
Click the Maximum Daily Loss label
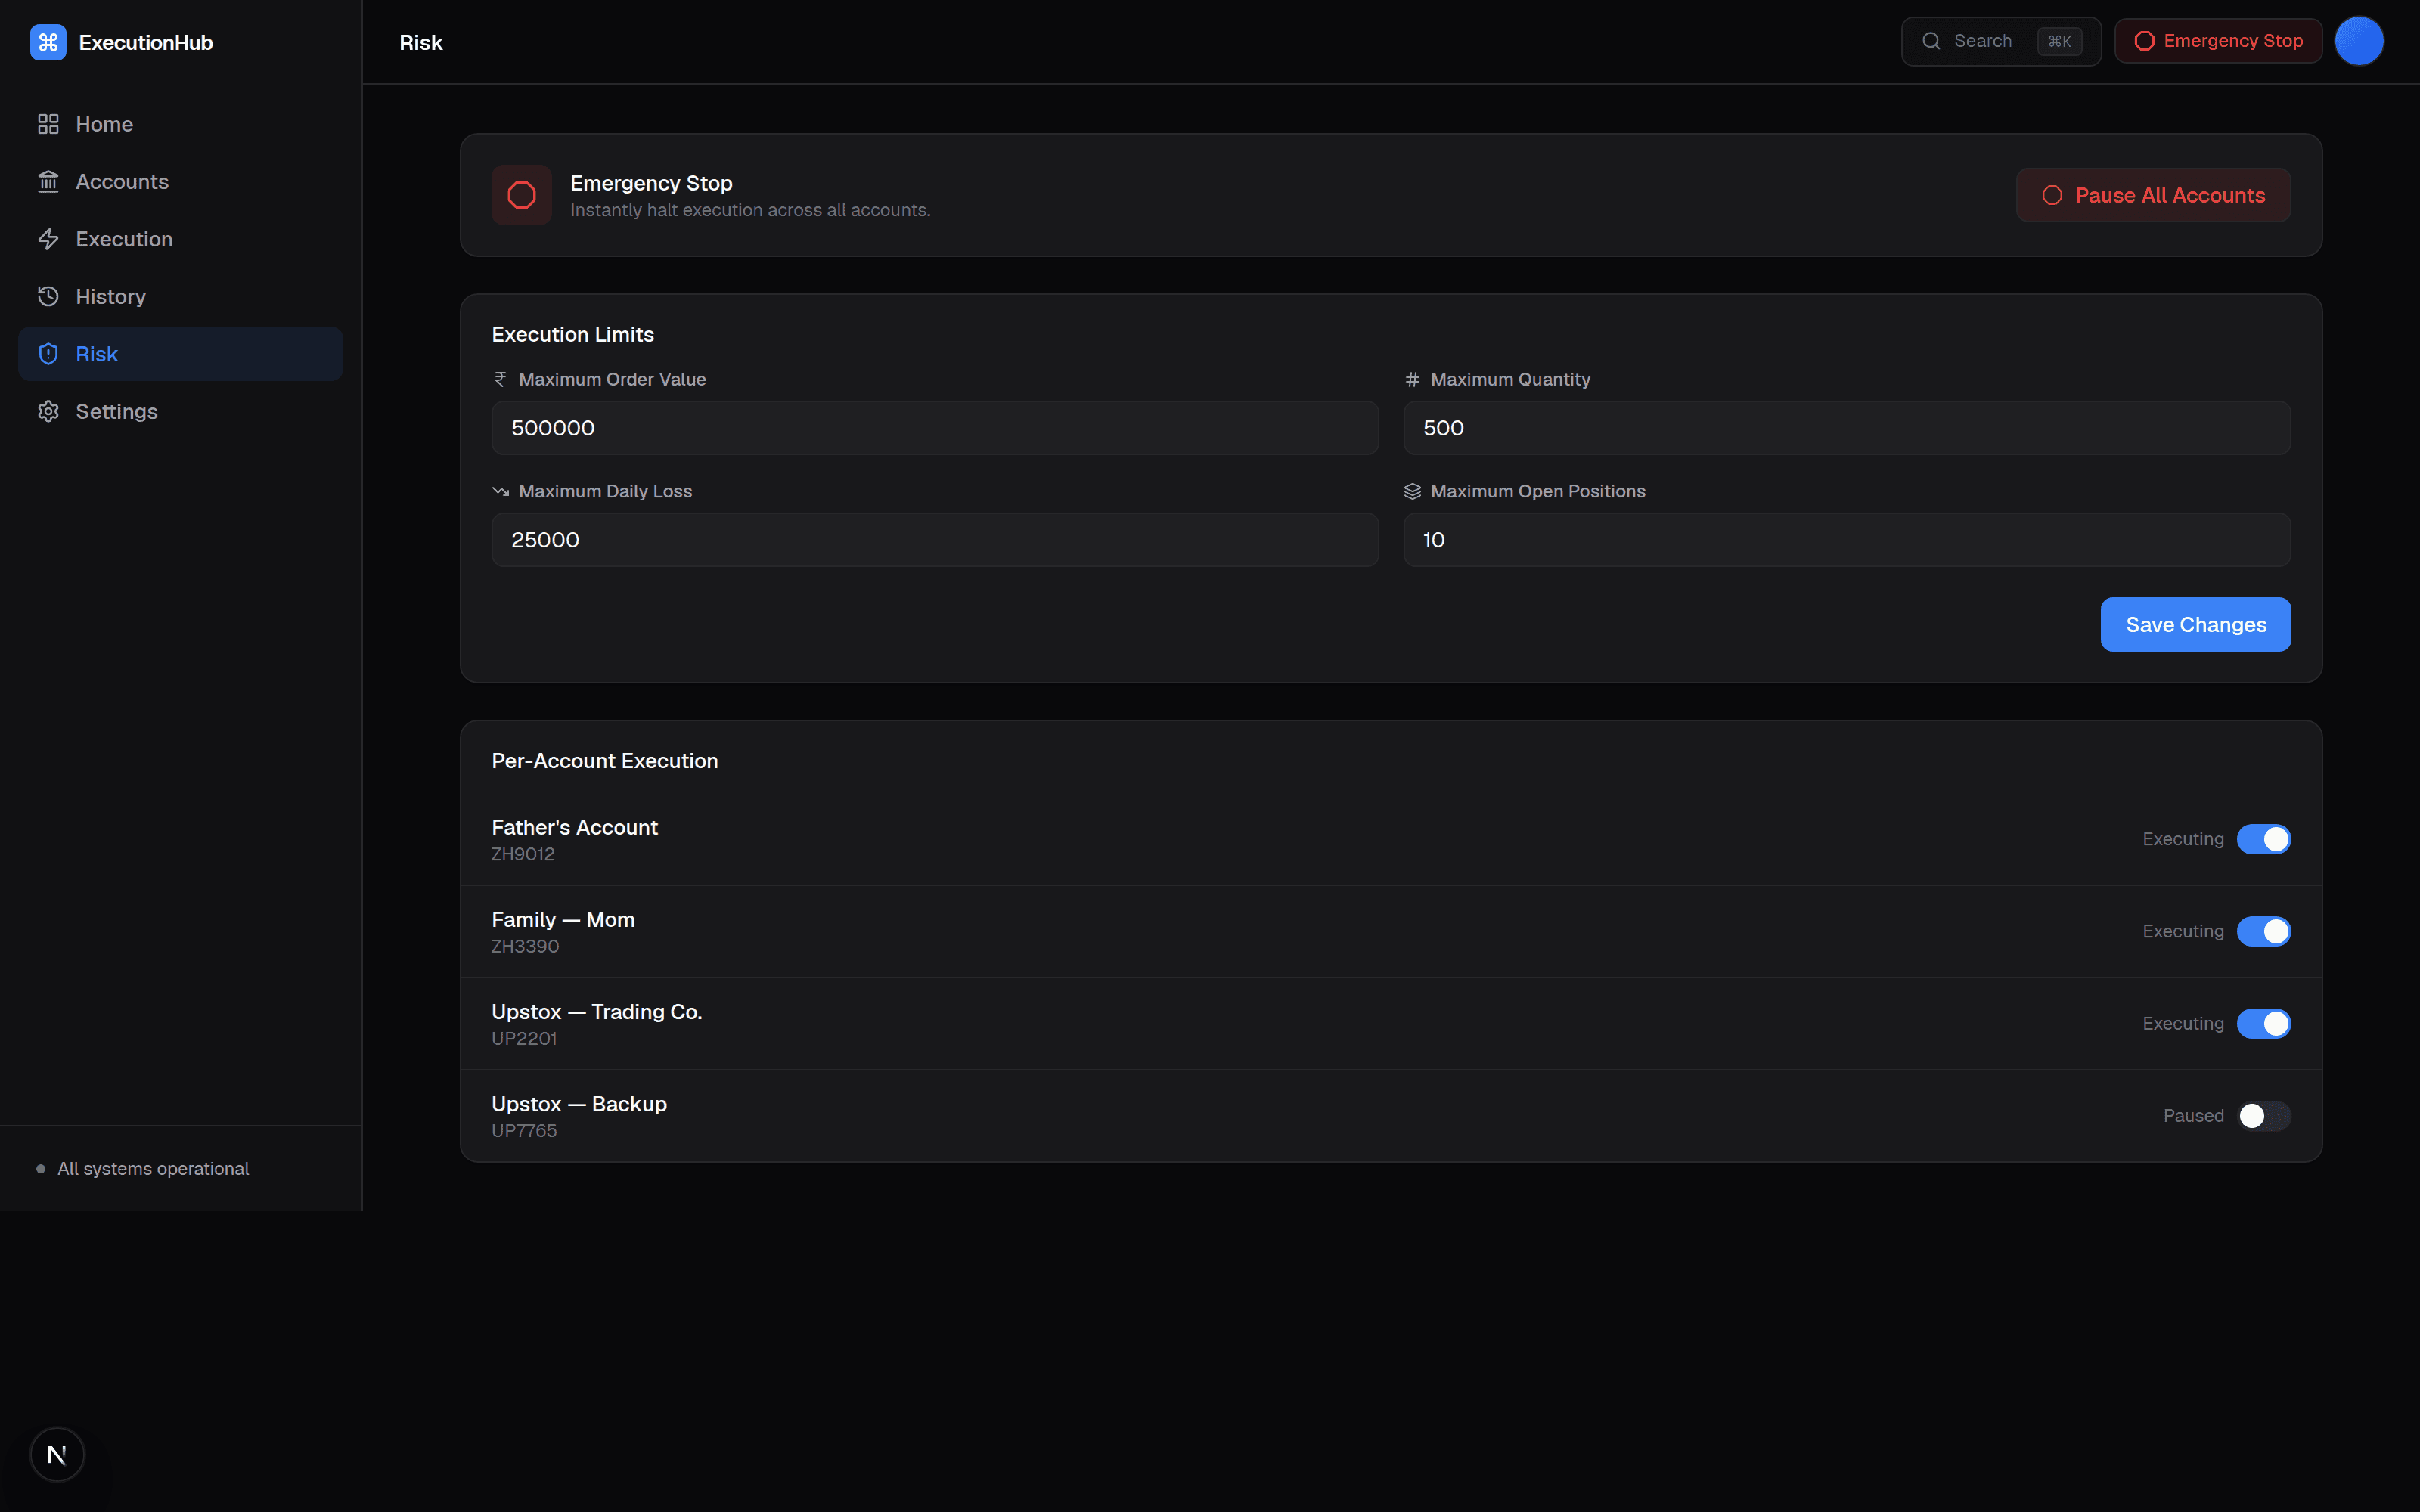pos(605,491)
